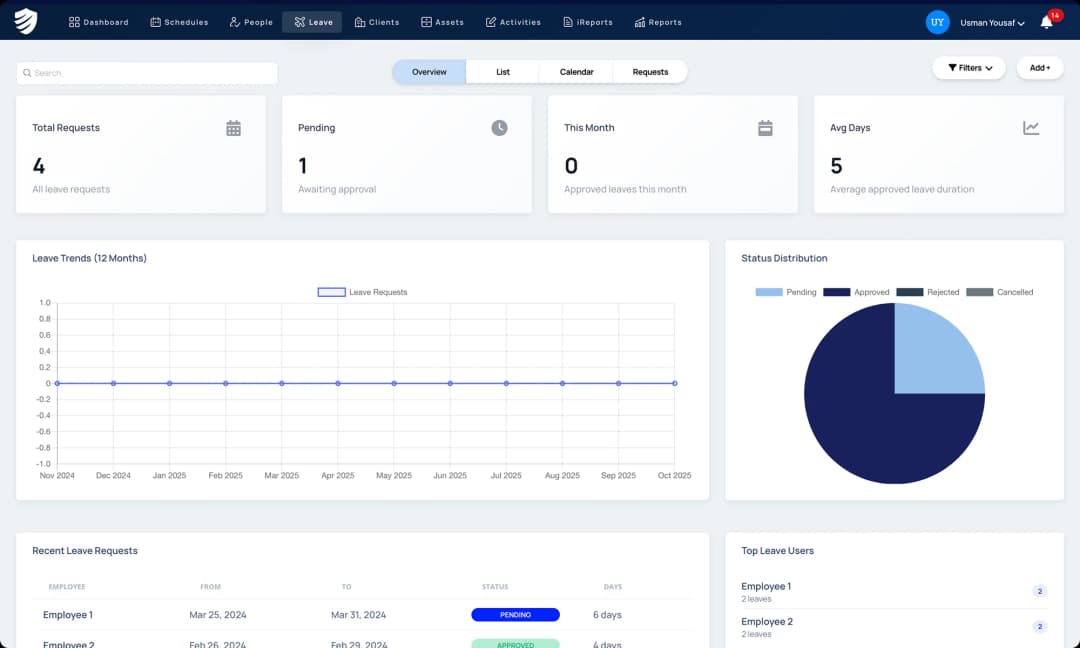Click the clock icon on Pending card

click(499, 128)
